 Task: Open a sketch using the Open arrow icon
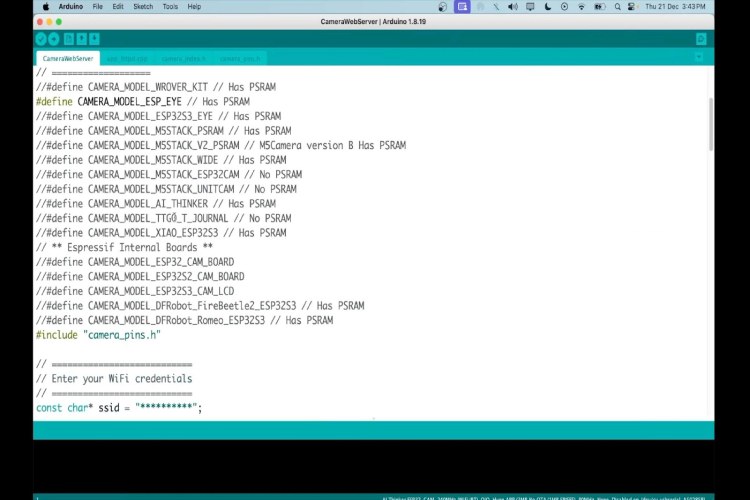(x=82, y=39)
